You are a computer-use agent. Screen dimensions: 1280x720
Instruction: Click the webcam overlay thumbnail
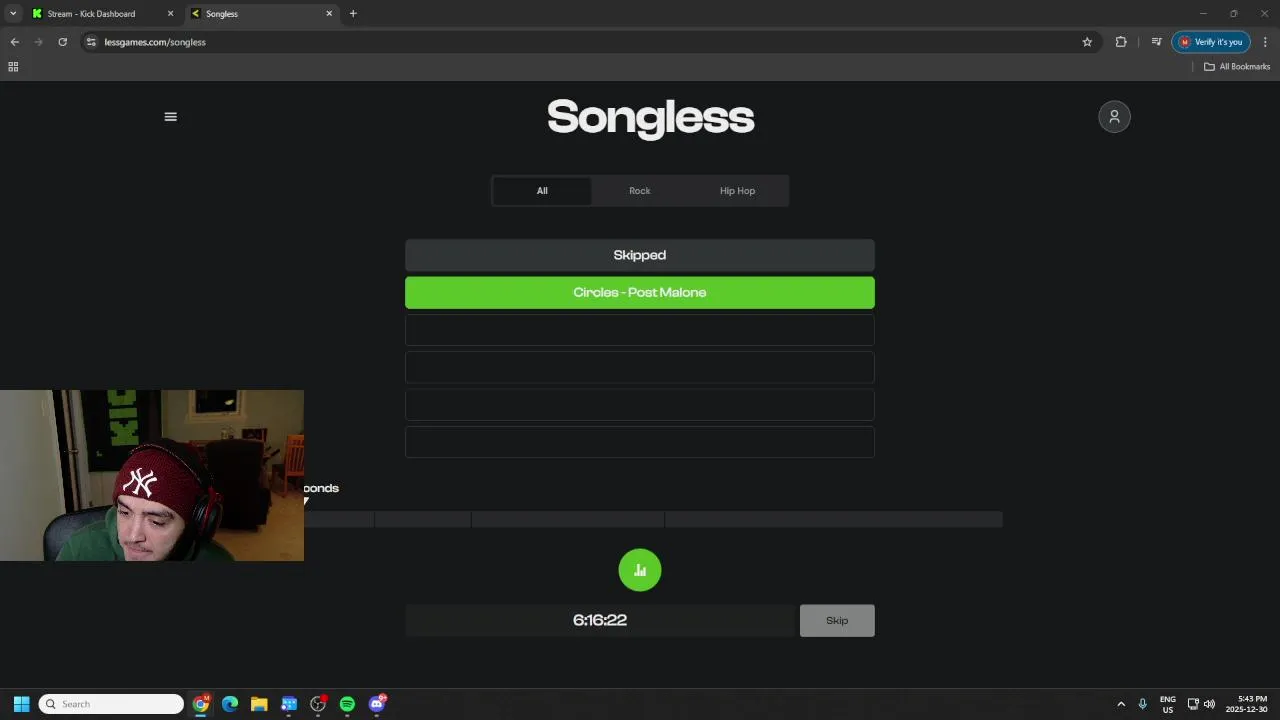click(152, 475)
